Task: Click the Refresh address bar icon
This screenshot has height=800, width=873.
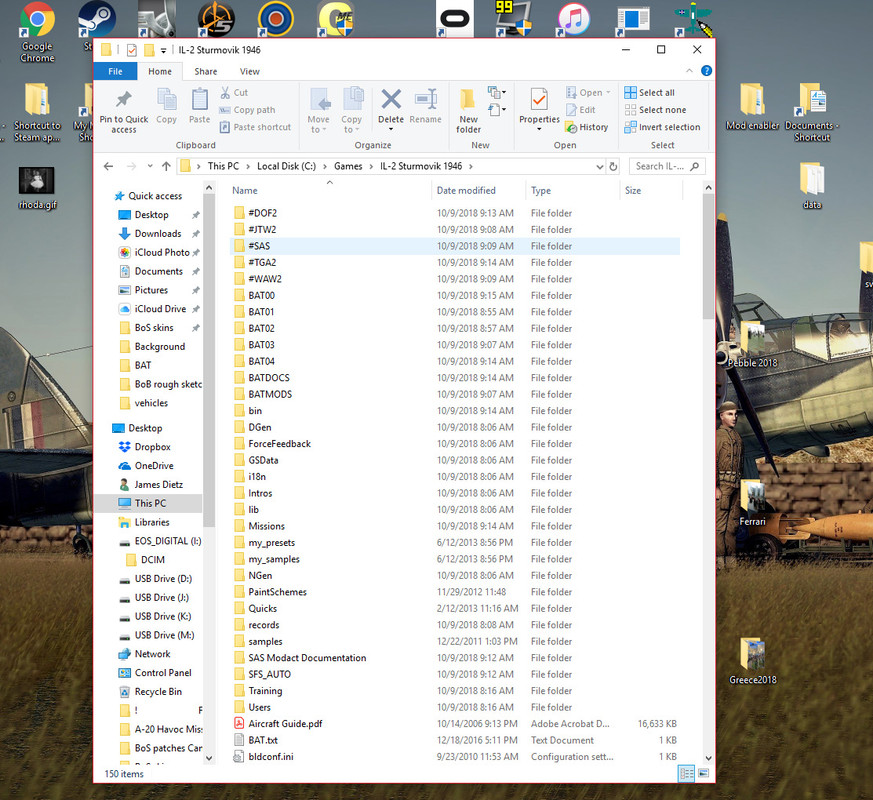Action: tap(613, 166)
